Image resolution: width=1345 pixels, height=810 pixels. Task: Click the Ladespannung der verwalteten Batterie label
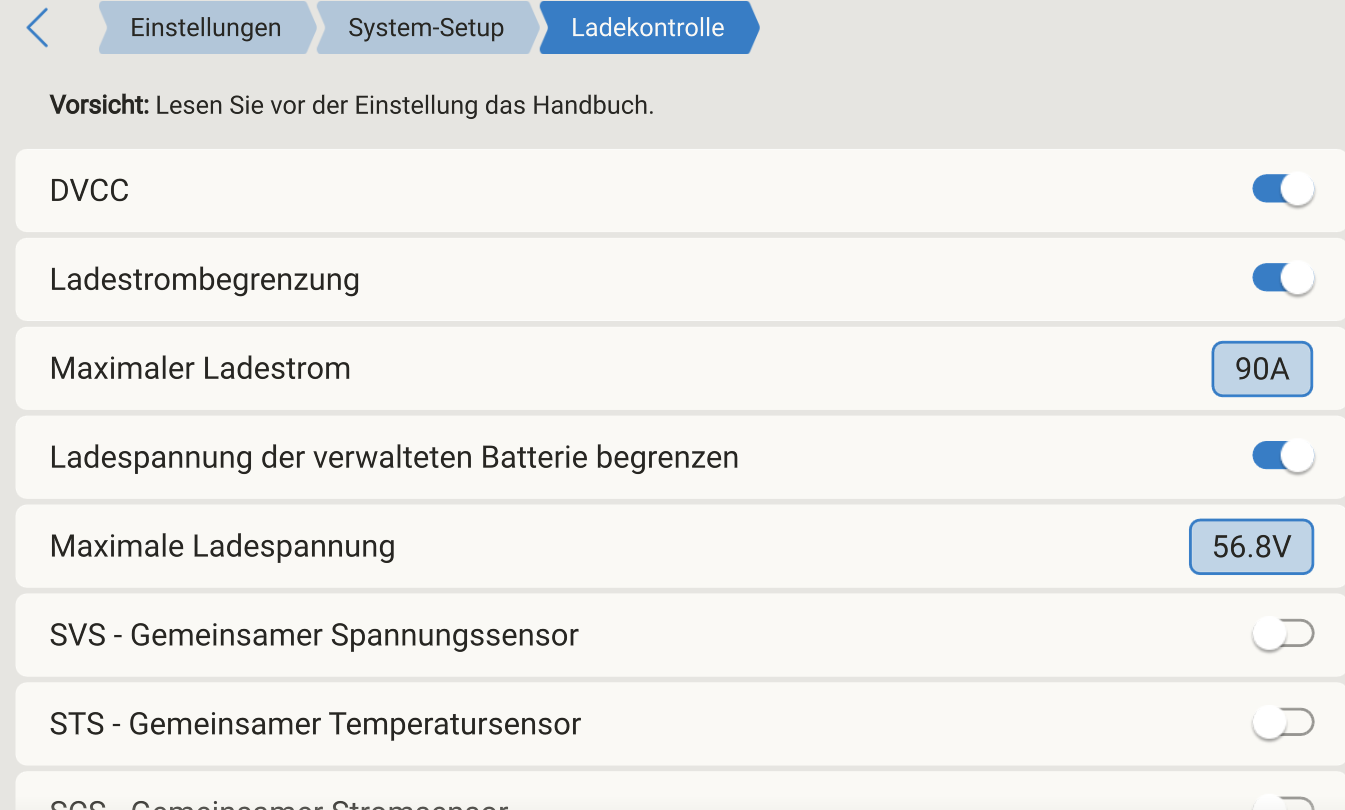click(394, 458)
